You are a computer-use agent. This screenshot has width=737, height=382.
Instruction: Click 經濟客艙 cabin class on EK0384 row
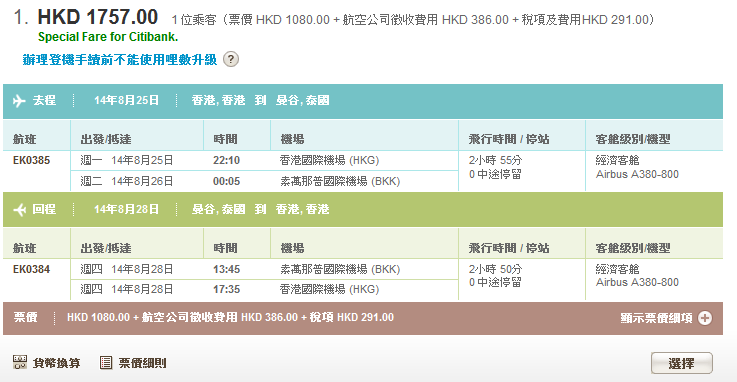(618, 269)
